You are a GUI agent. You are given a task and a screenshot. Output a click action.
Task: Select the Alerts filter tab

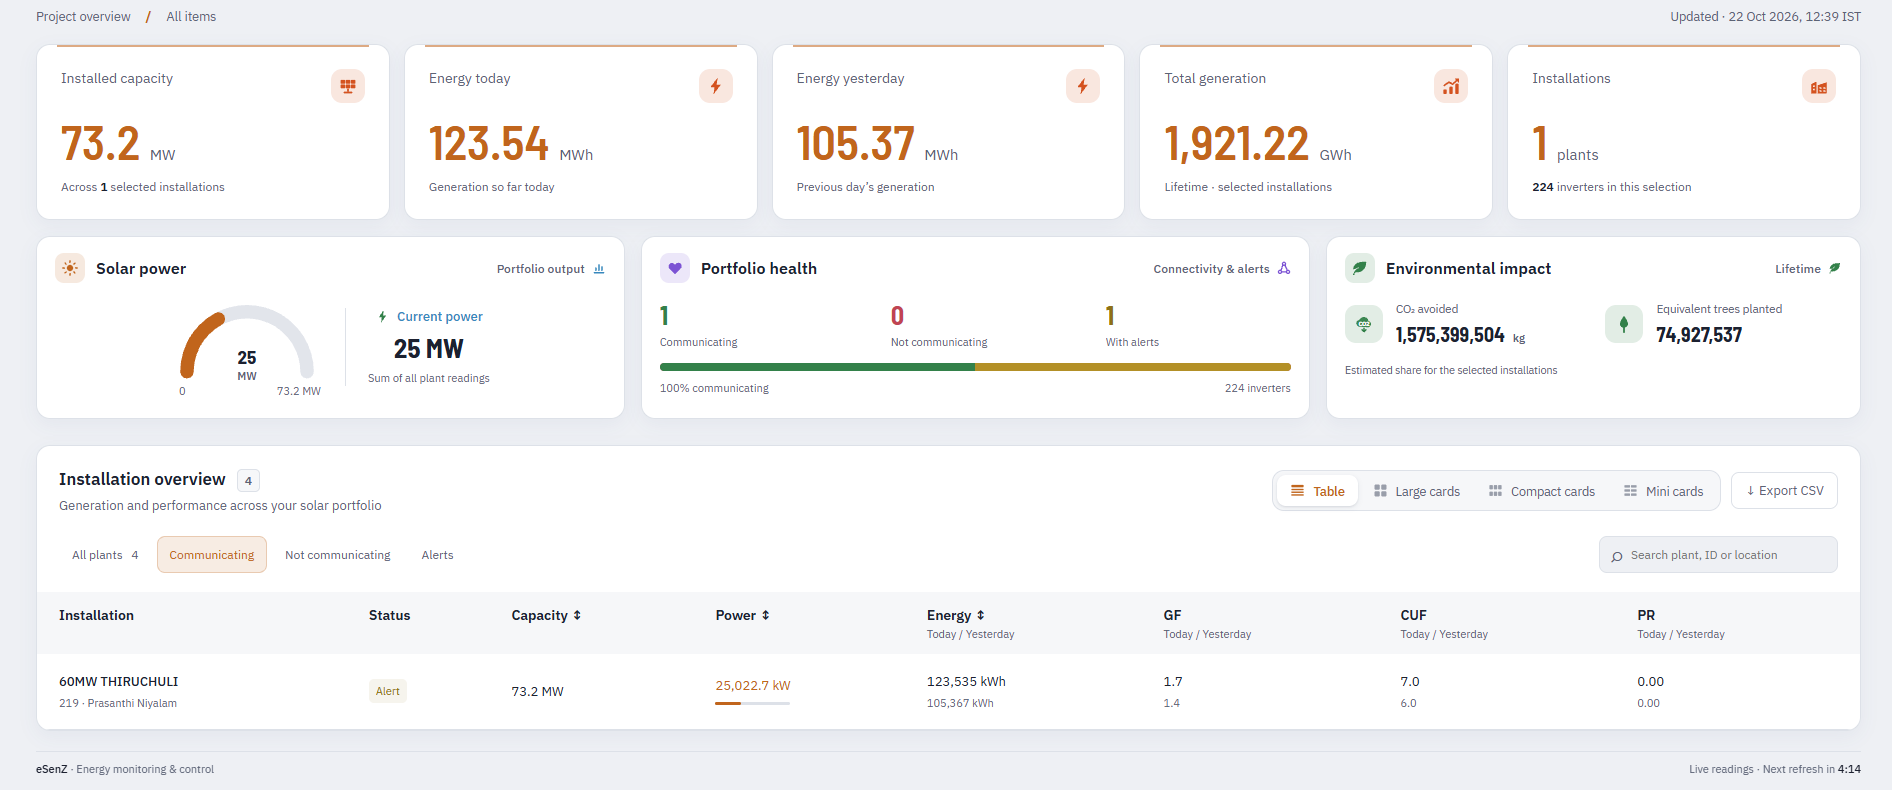[437, 555]
